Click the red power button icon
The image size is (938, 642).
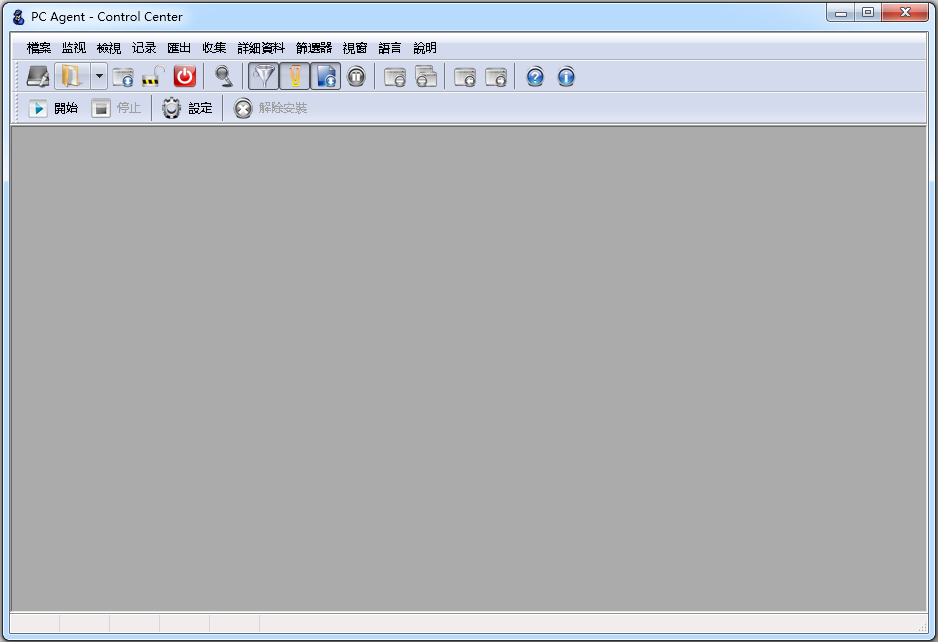(x=185, y=77)
